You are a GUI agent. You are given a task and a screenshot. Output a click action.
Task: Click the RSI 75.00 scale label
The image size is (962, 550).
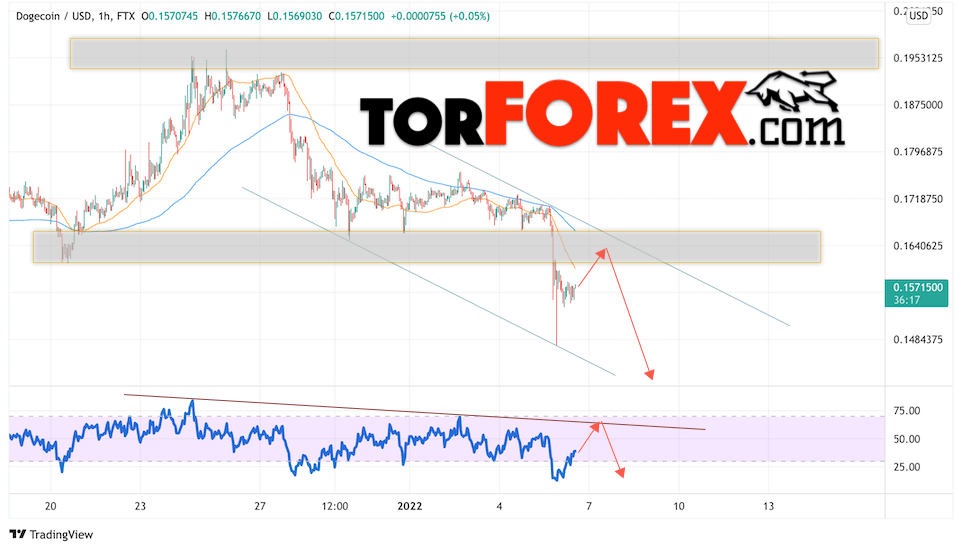(x=907, y=411)
